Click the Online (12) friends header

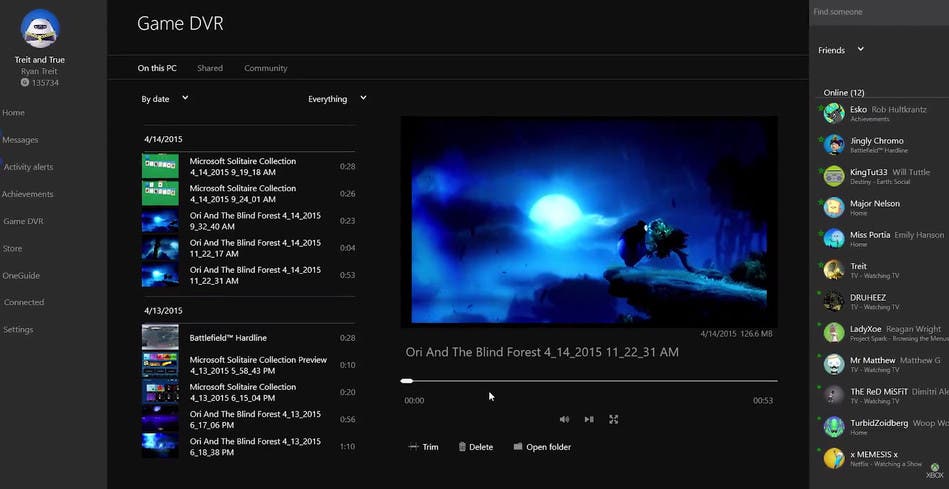[844, 93]
